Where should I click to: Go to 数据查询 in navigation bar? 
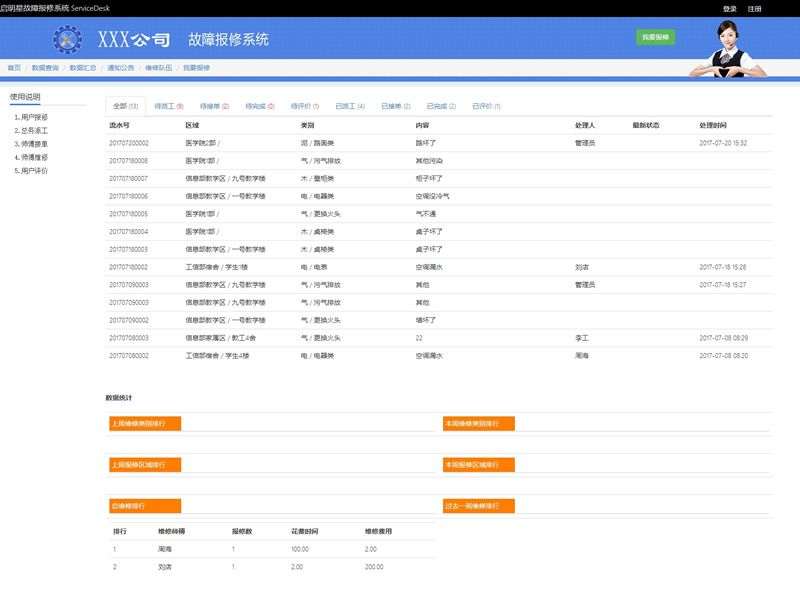45,68
